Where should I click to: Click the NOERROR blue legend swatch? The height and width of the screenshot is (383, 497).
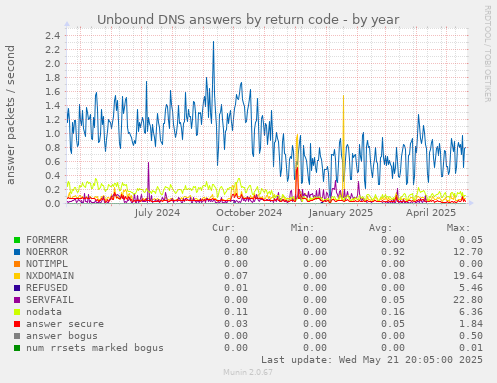pyautogui.click(x=17, y=252)
